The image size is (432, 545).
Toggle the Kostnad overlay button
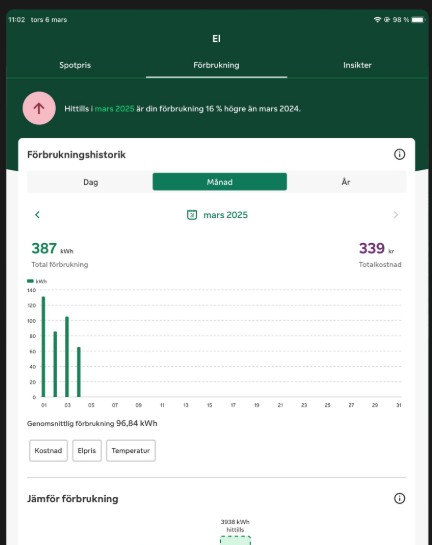point(48,450)
